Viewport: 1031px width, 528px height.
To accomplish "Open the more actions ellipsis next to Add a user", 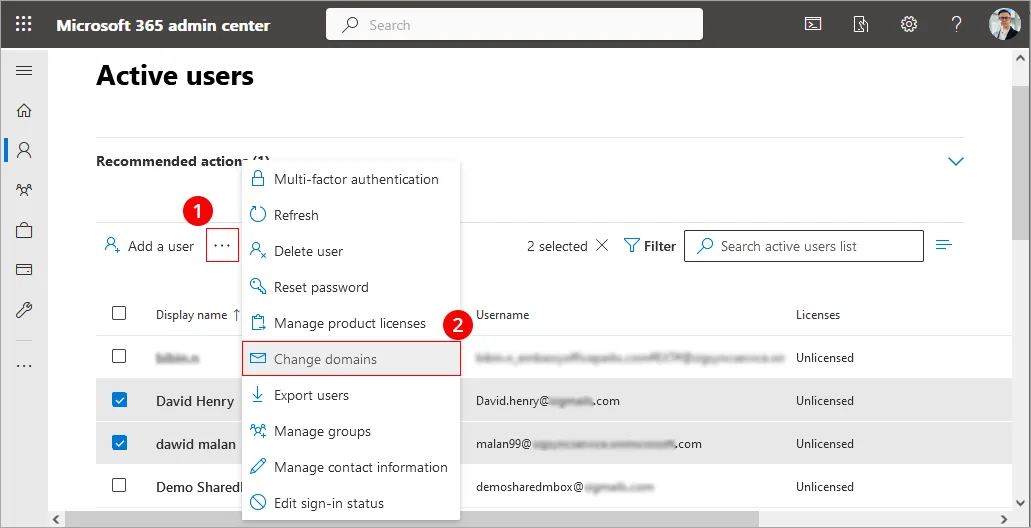I will click(222, 245).
